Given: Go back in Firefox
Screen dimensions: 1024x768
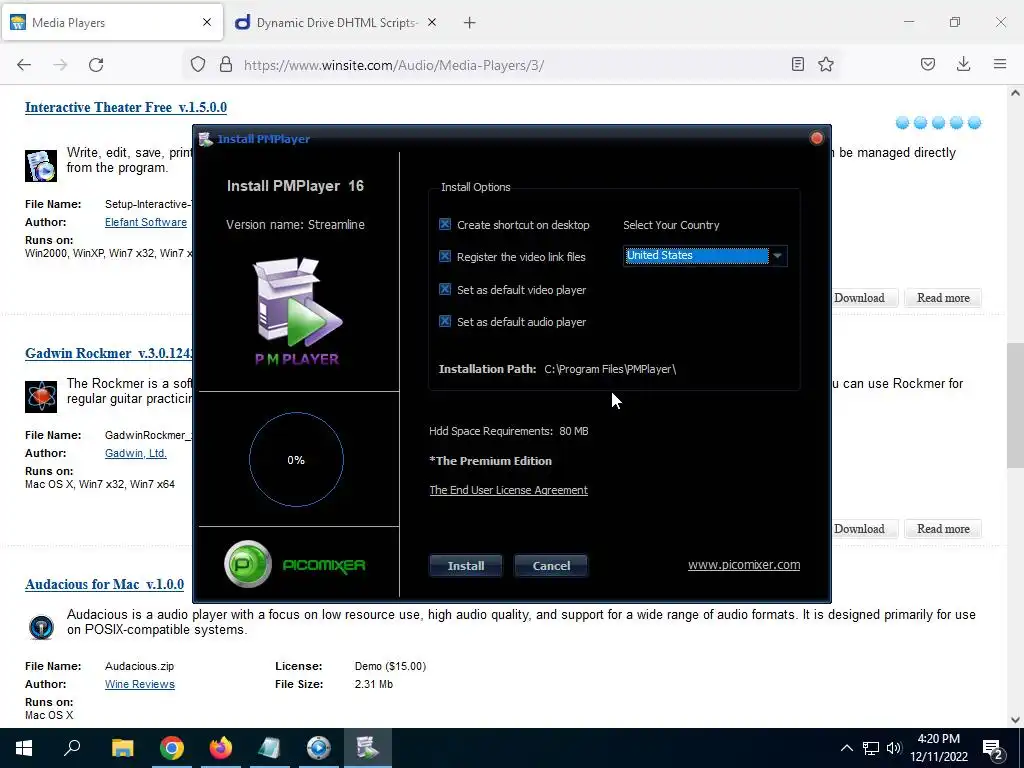Looking at the screenshot, I should coord(24,65).
